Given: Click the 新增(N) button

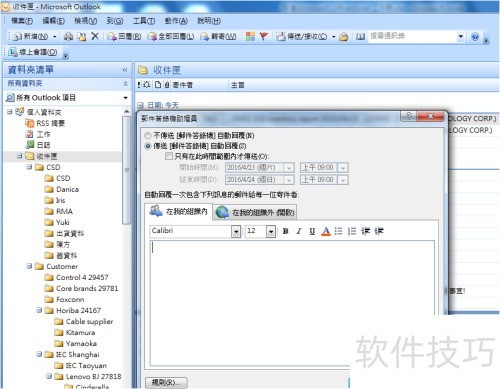Looking at the screenshot, I should pyautogui.click(x=31, y=36).
